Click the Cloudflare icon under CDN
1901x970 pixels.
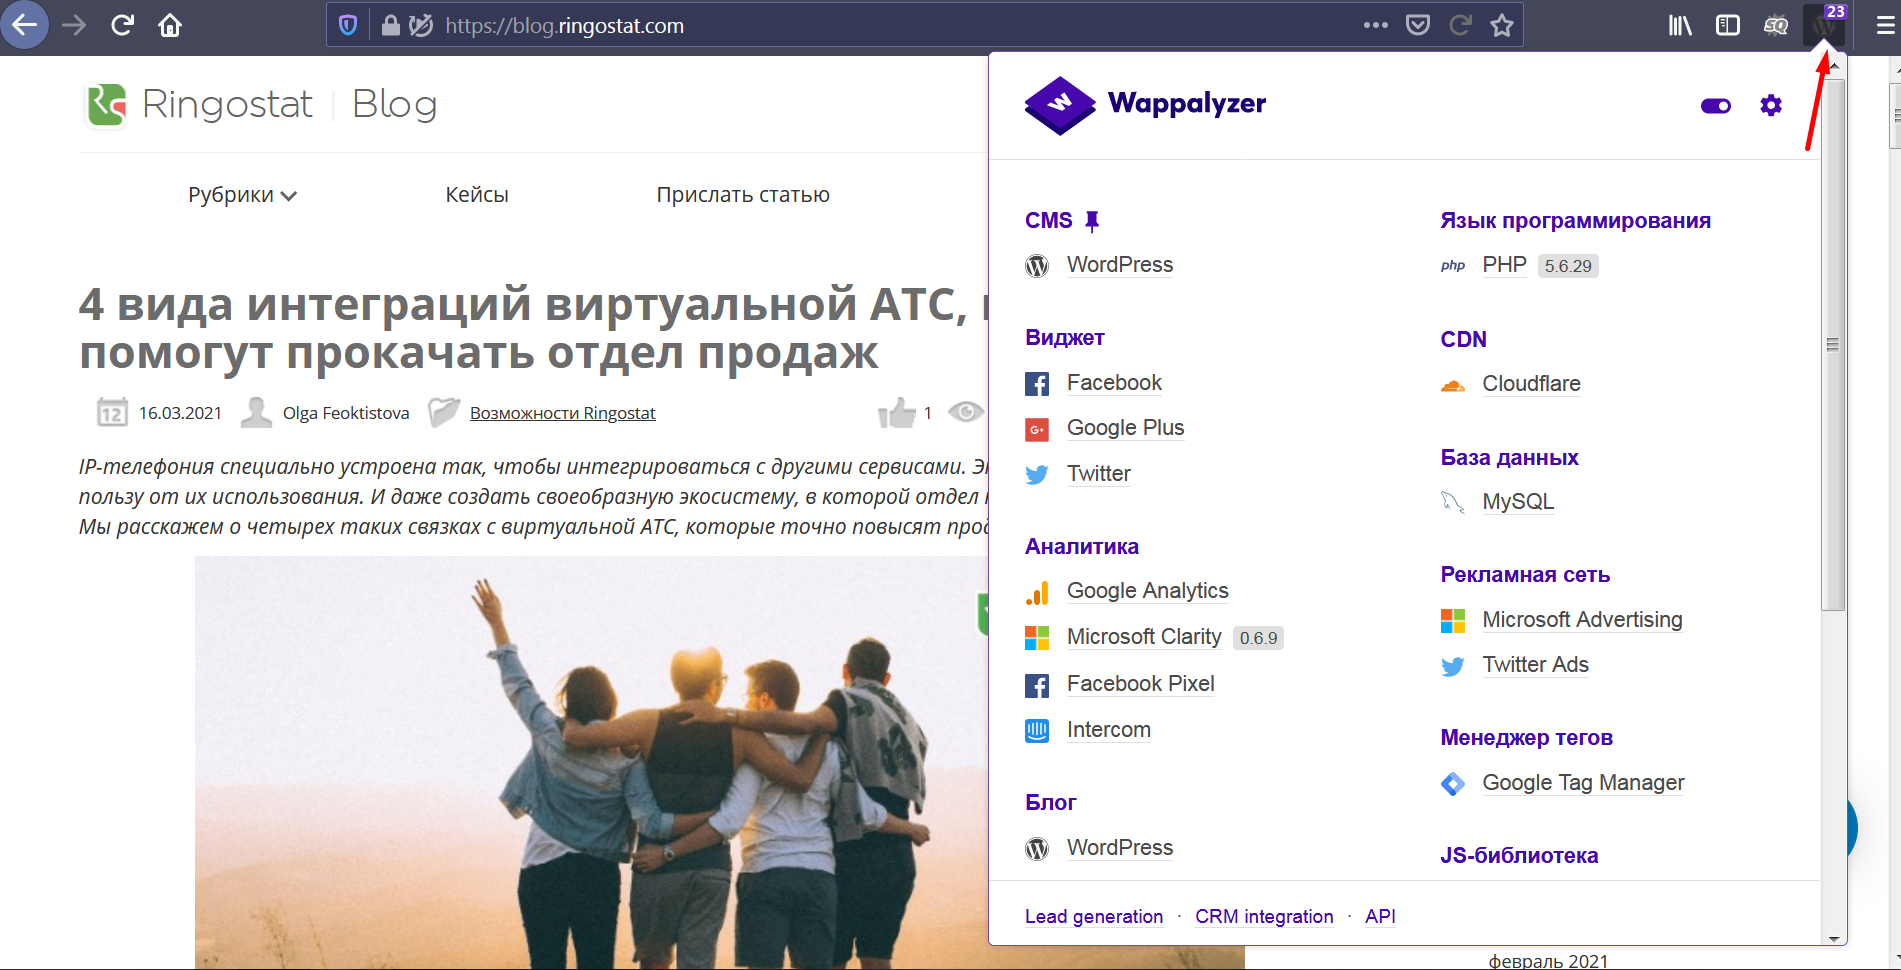[x=1452, y=385]
